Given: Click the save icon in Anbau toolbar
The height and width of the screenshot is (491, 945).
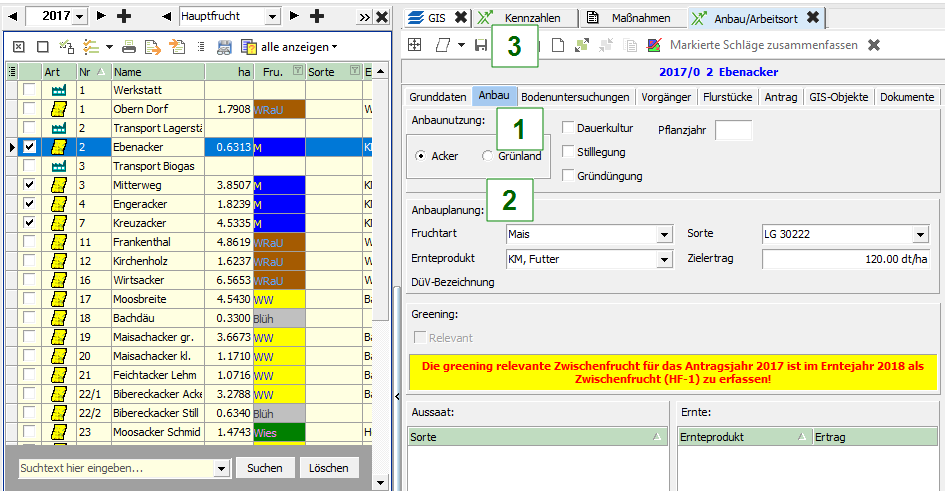Looking at the screenshot, I should tap(481, 46).
